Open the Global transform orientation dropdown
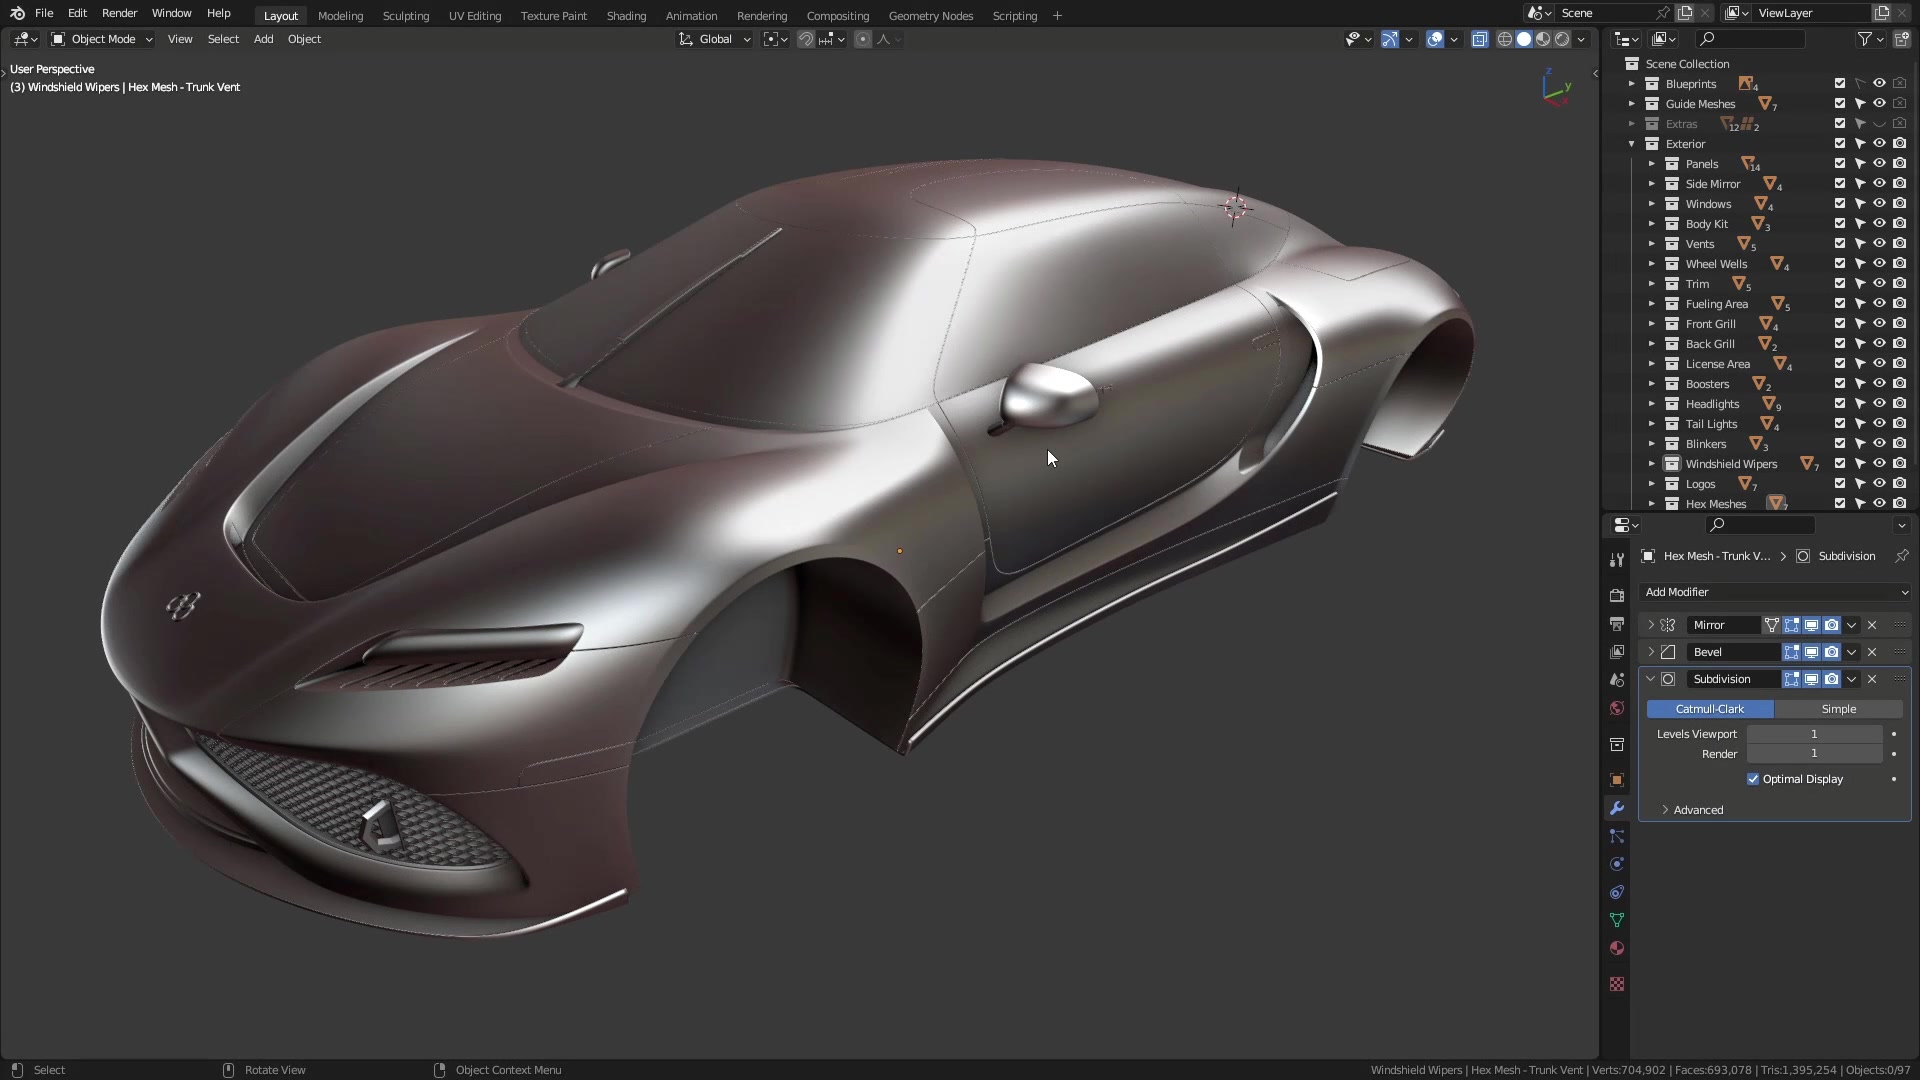Screen dimensions: 1920x1080 [715, 39]
